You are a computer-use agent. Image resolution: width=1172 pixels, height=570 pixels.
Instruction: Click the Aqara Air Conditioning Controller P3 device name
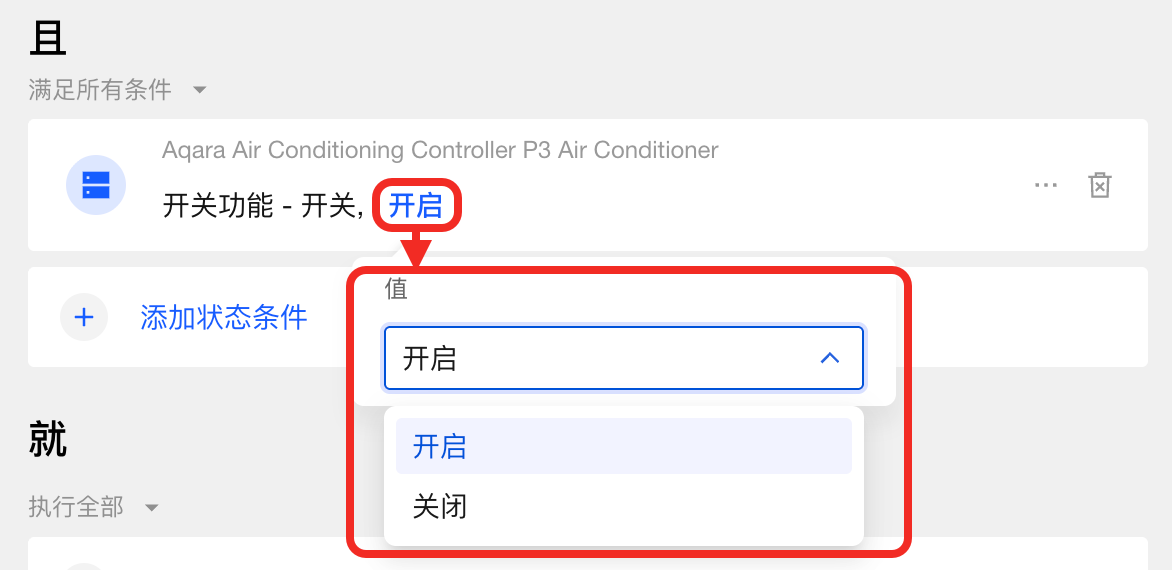[440, 150]
